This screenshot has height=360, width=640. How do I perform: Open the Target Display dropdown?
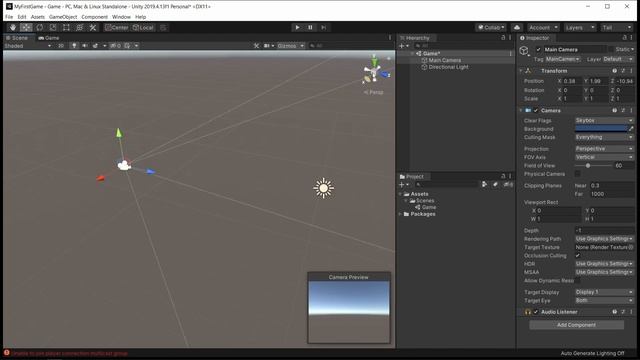tap(604, 292)
